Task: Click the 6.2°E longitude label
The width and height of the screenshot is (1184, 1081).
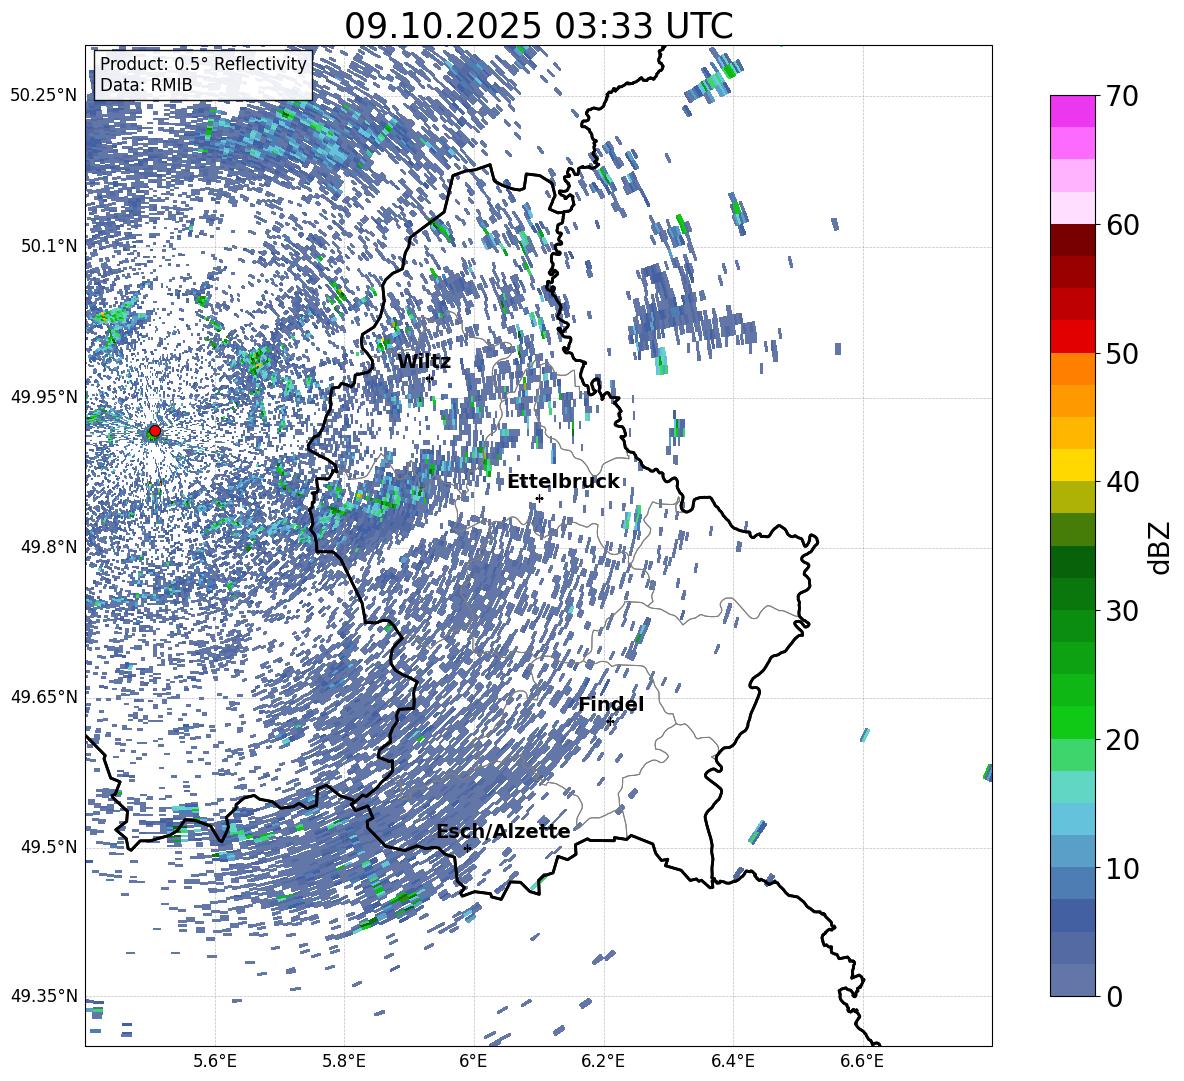Action: pos(603,1061)
